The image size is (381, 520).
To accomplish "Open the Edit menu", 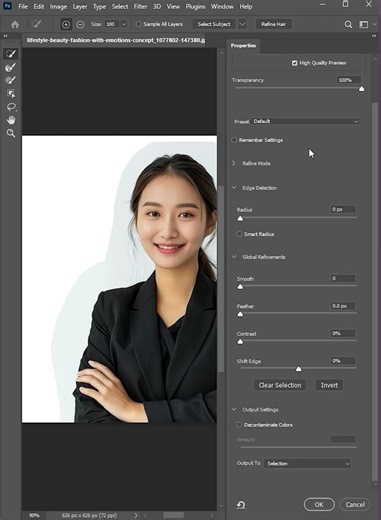I will point(39,6).
